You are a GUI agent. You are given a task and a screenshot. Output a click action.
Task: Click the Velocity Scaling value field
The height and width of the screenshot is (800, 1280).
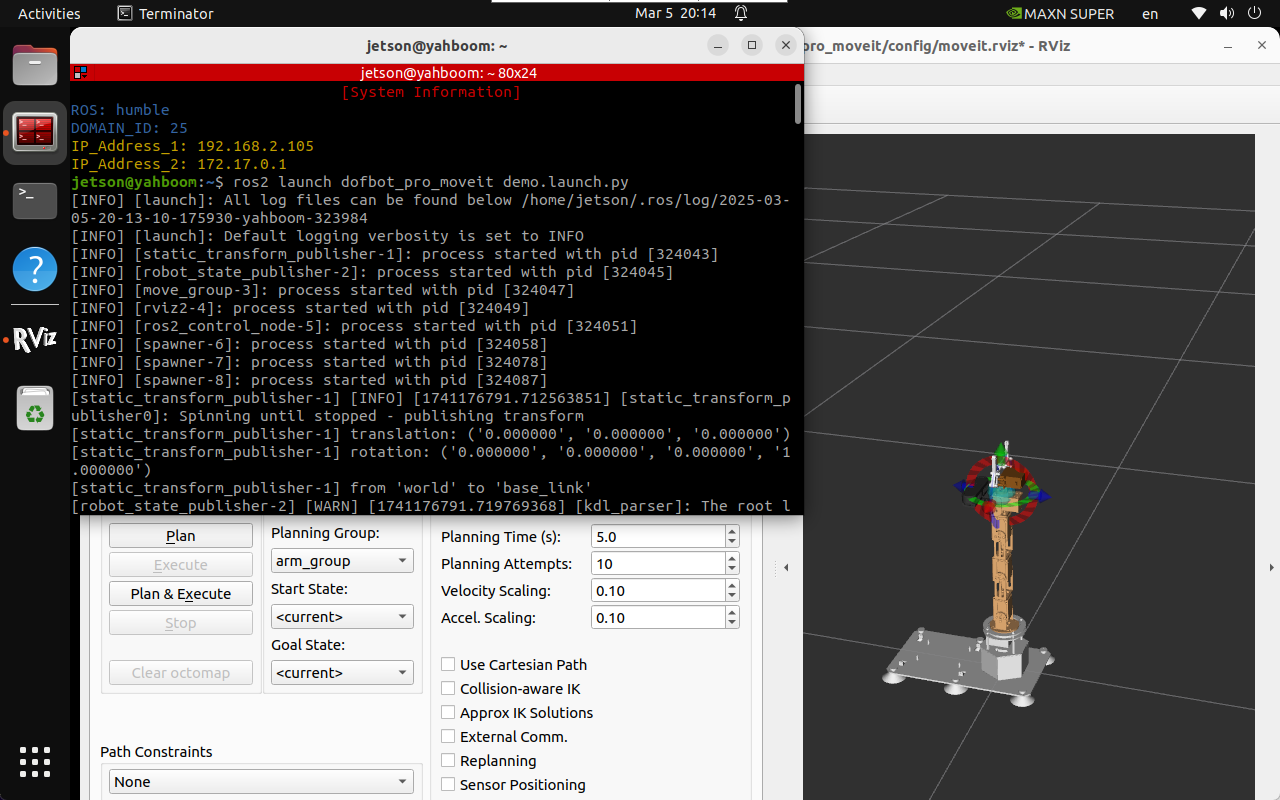pos(658,591)
